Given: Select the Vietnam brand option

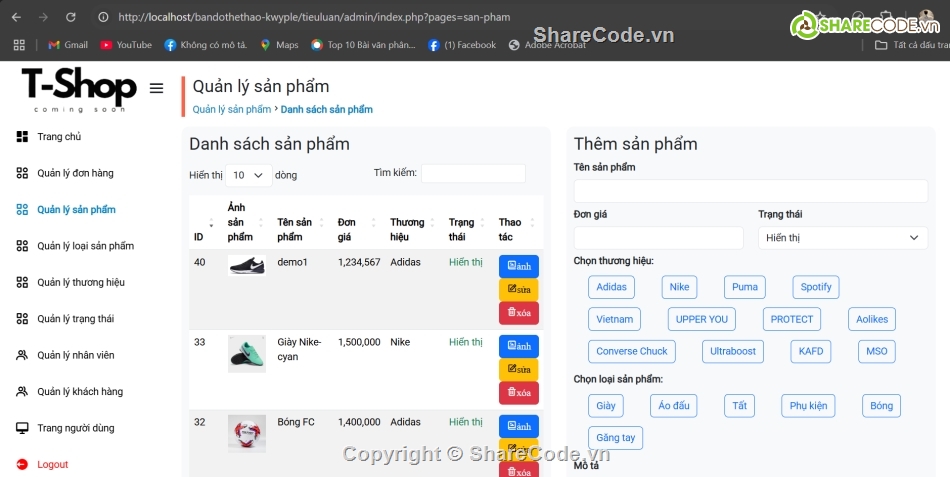Looking at the screenshot, I should [614, 319].
